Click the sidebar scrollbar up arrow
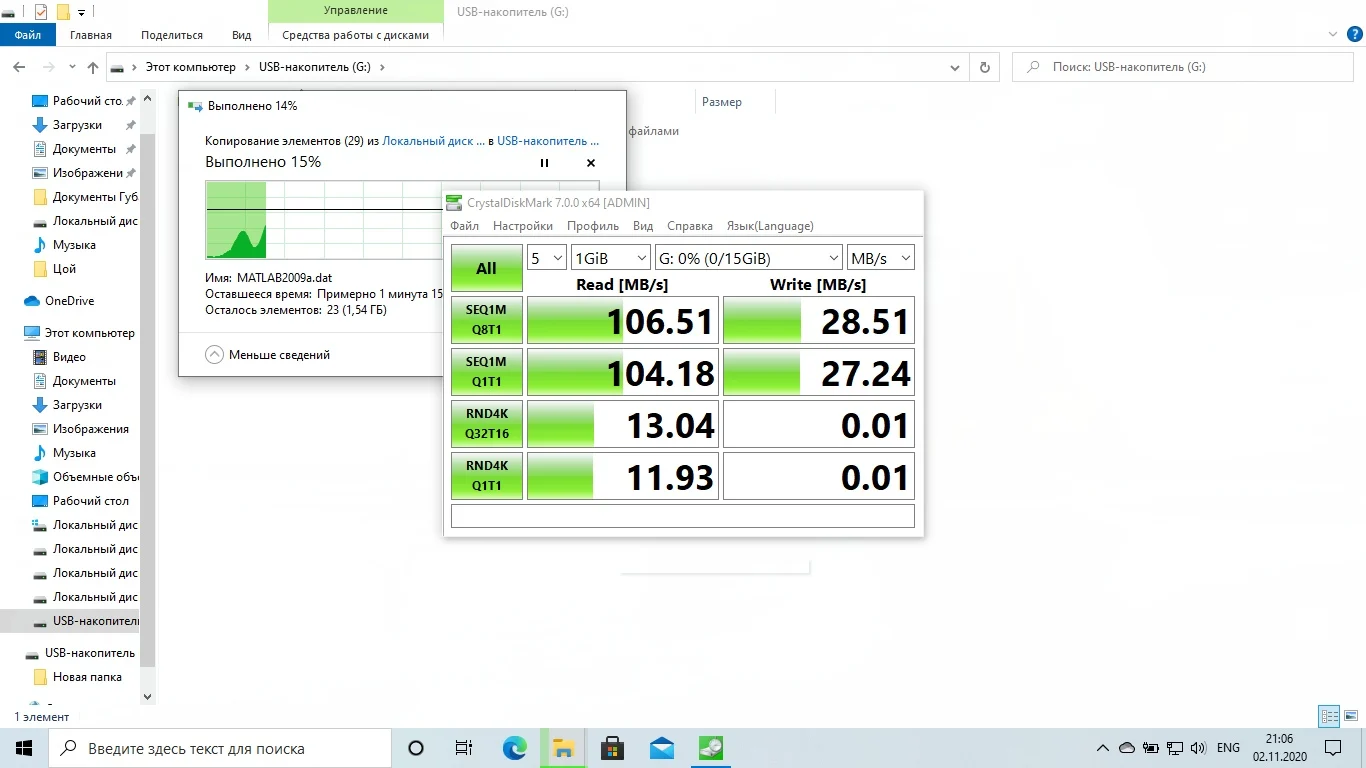 (148, 99)
